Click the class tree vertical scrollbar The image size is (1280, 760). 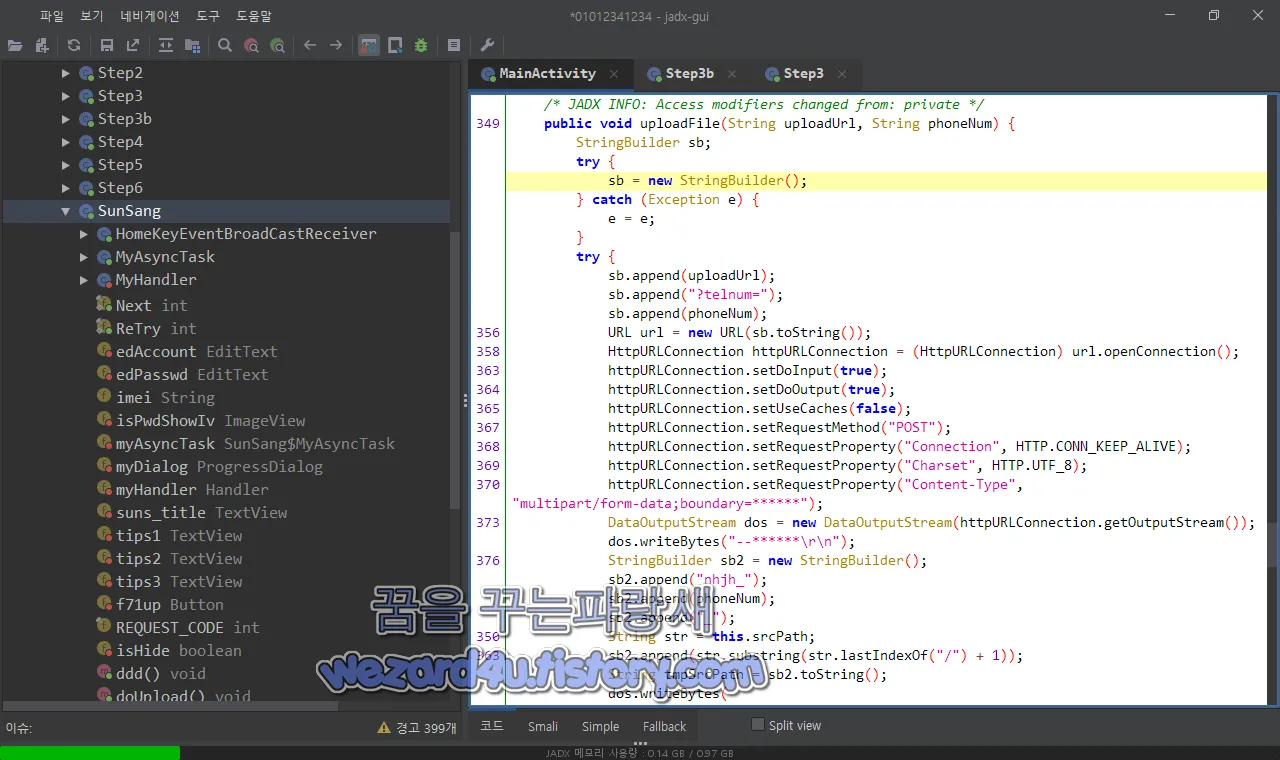tap(455, 370)
